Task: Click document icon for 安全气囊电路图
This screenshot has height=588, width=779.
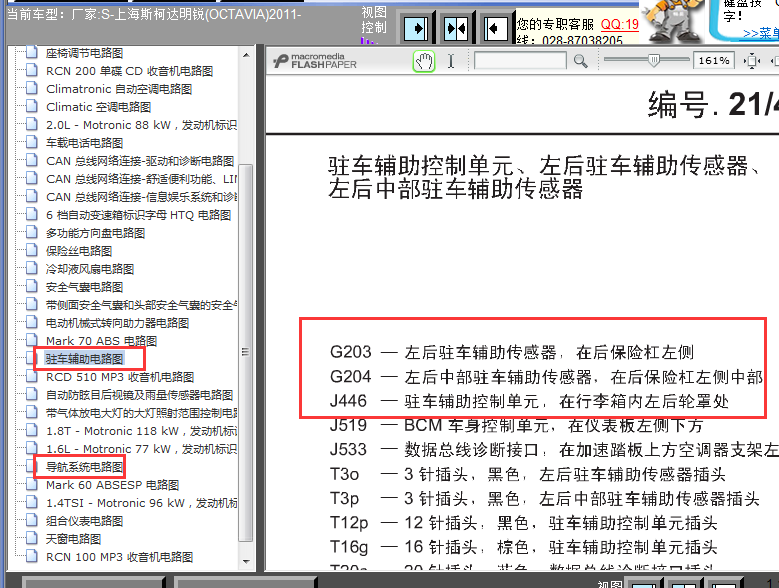Action: 31,286
